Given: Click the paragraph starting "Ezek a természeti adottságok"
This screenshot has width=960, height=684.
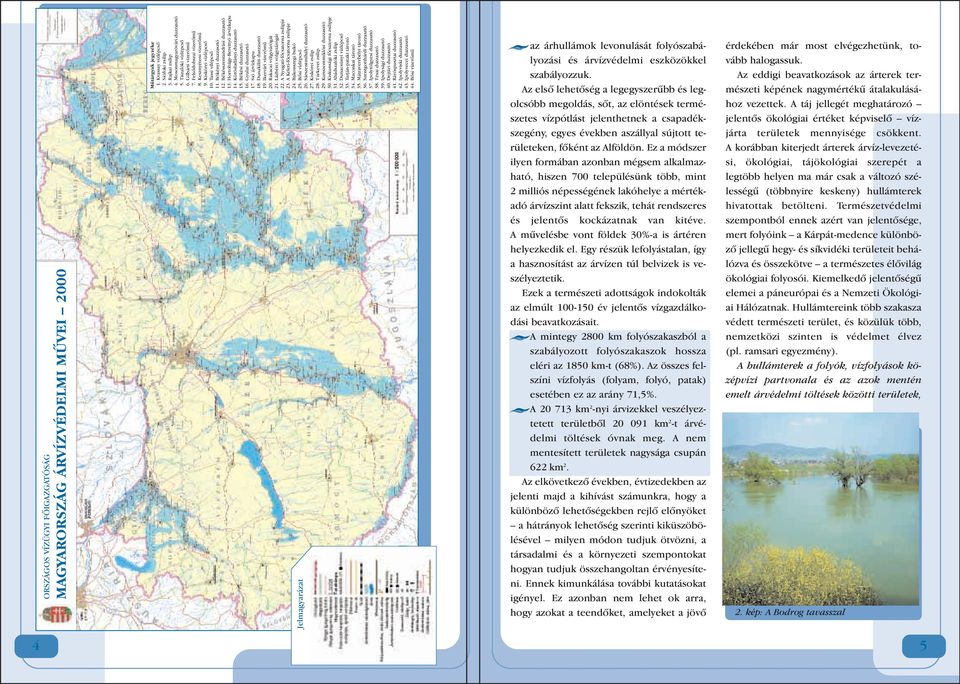Looking at the screenshot, I should point(608,307).
